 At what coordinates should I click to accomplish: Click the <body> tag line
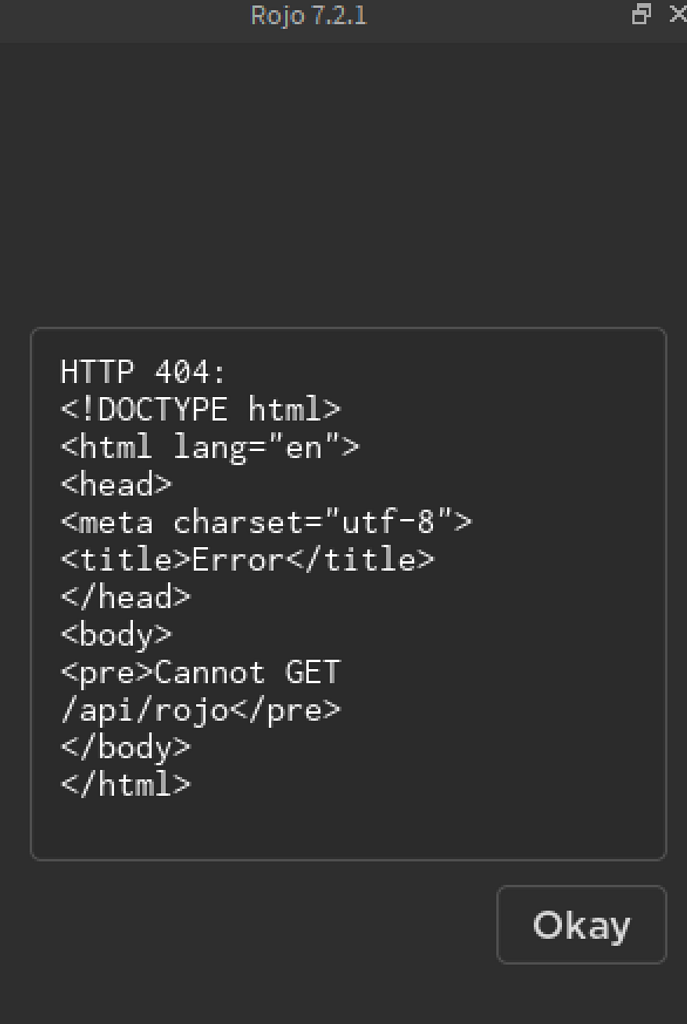tap(115, 634)
